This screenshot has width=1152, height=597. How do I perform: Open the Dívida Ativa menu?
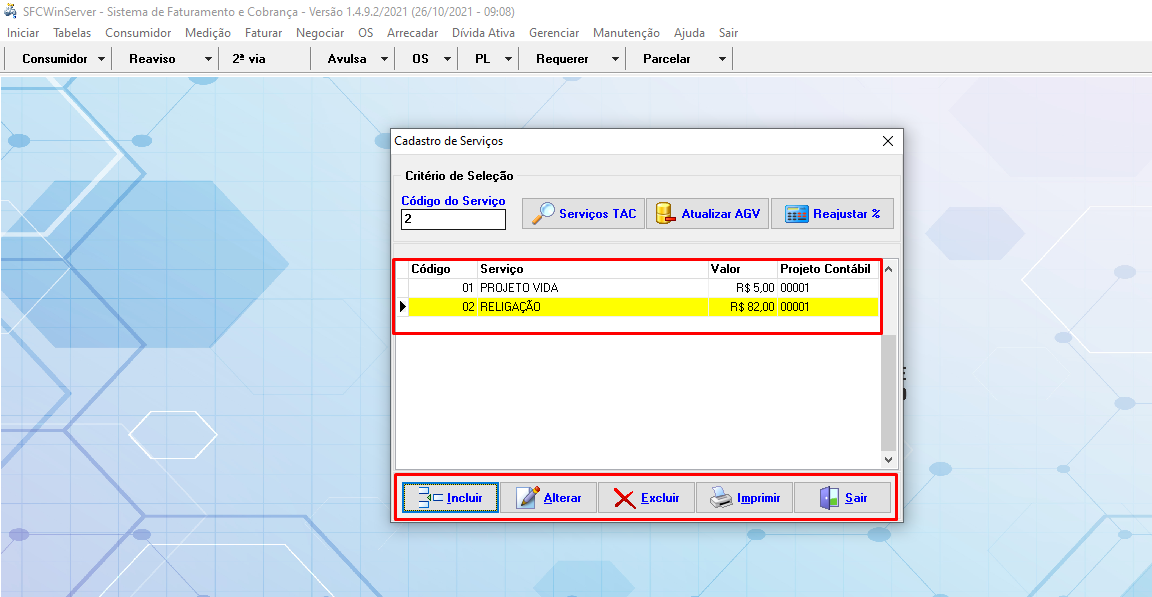(x=483, y=33)
